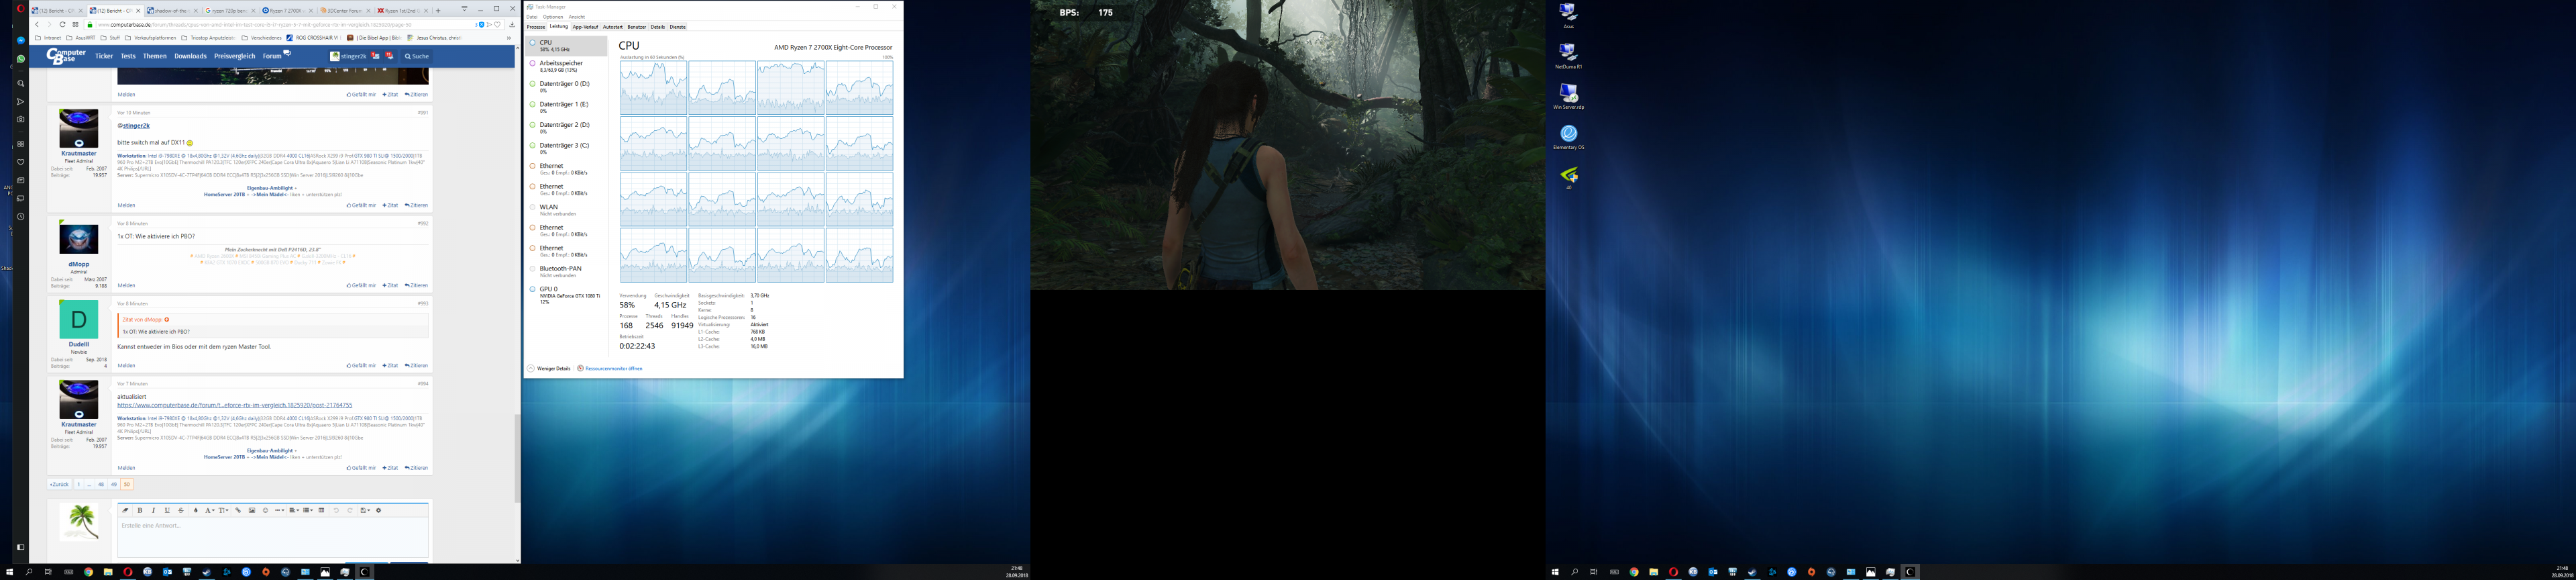Collapse Task Manager with Weniger Details
Screen dimensions: 2576x580
549,368
